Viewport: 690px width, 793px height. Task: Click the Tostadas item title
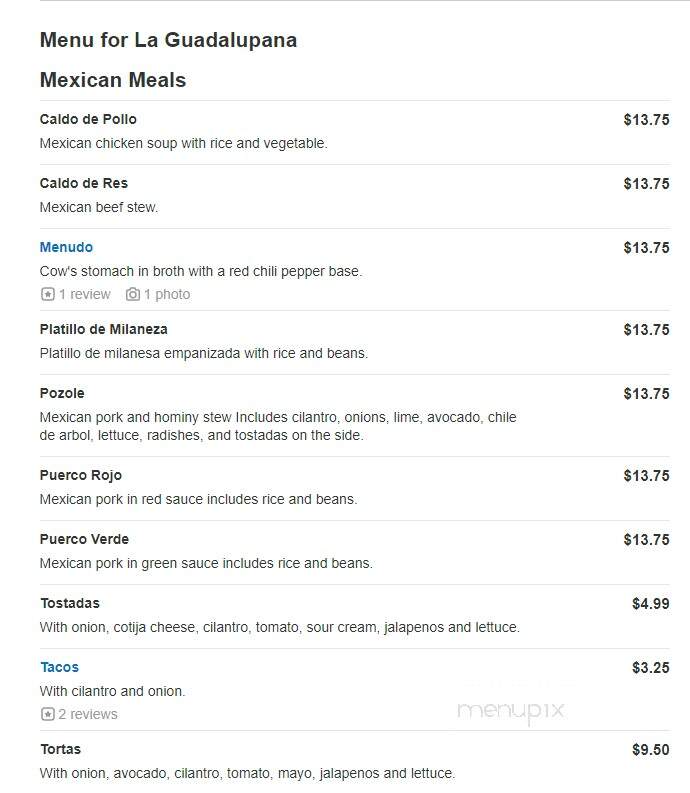point(70,603)
